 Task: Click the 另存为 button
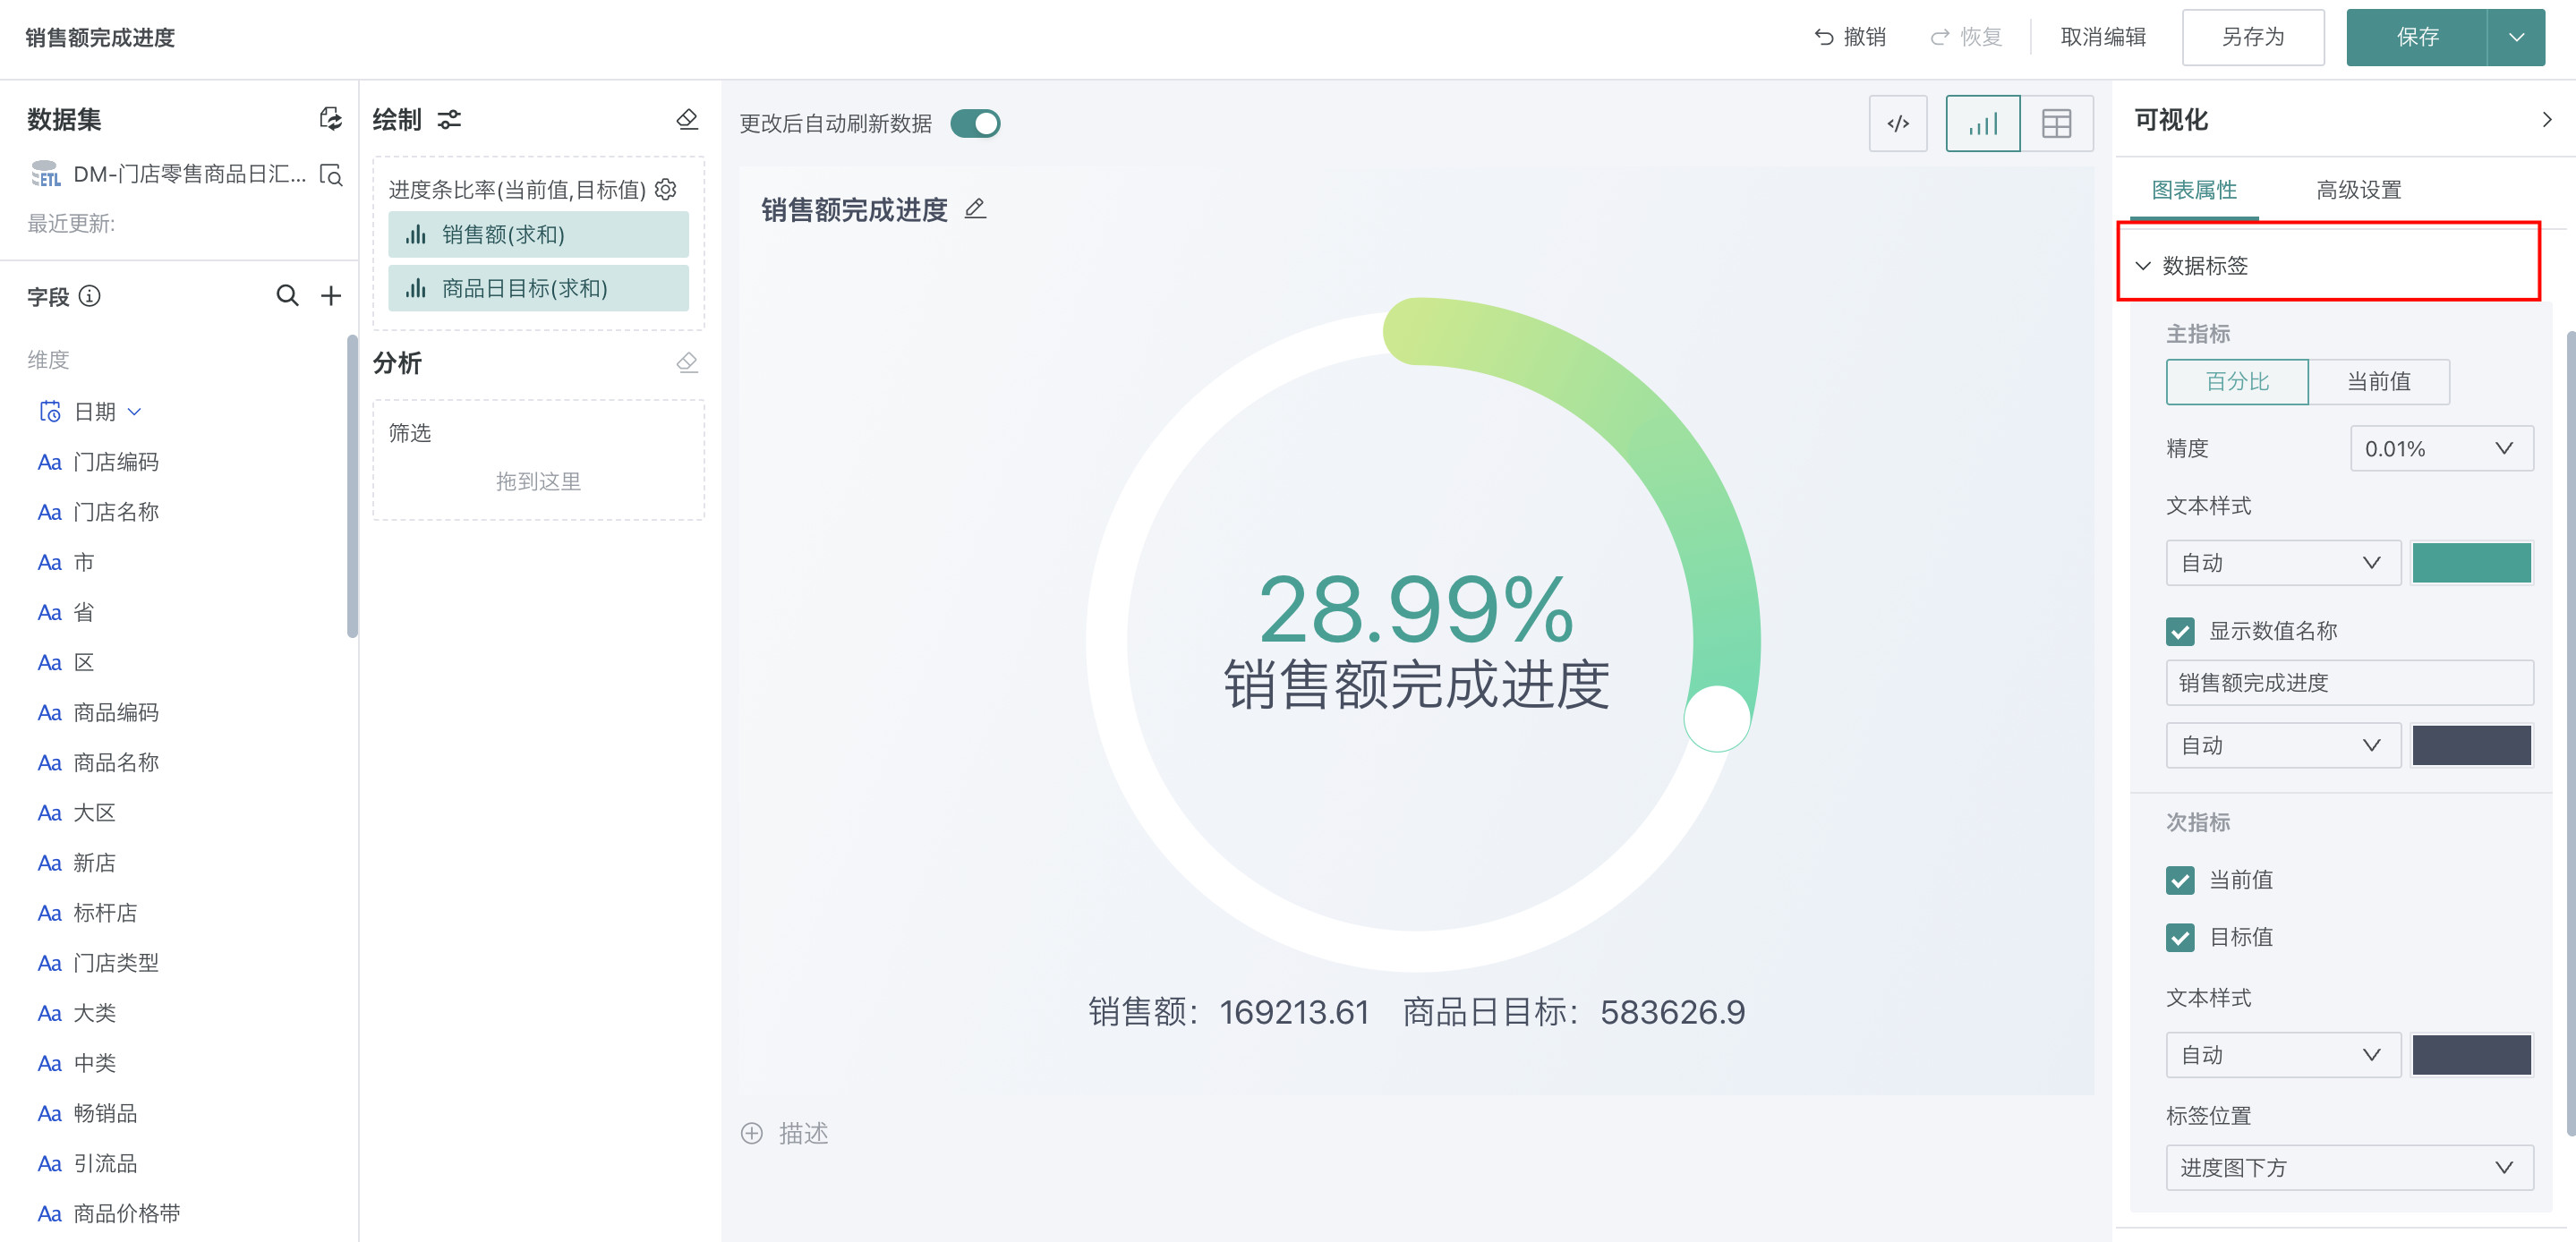tap(2252, 38)
